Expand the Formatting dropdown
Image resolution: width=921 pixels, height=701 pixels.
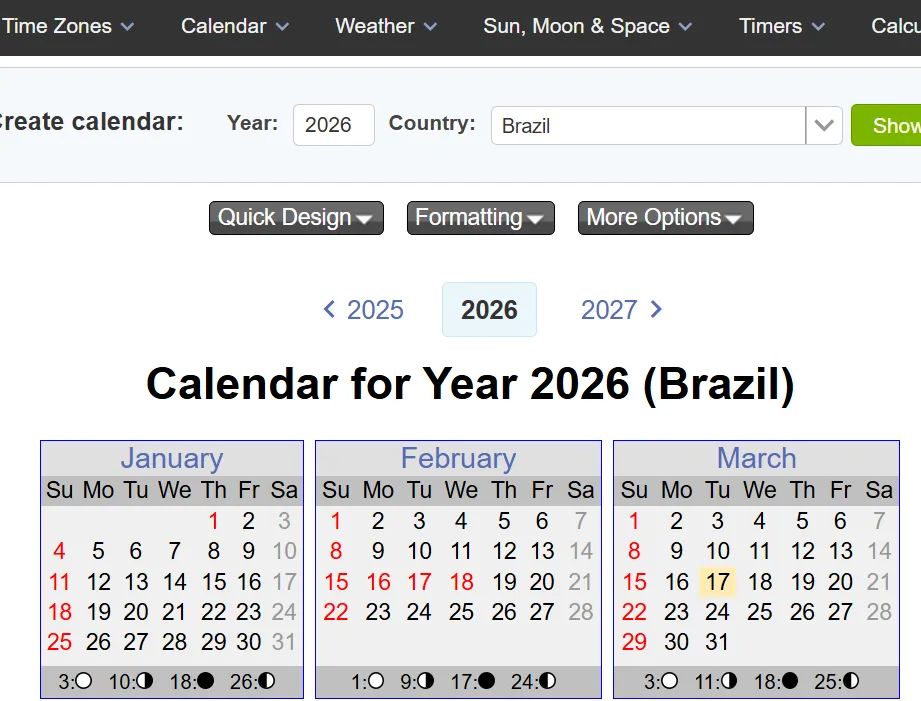pyautogui.click(x=480, y=218)
